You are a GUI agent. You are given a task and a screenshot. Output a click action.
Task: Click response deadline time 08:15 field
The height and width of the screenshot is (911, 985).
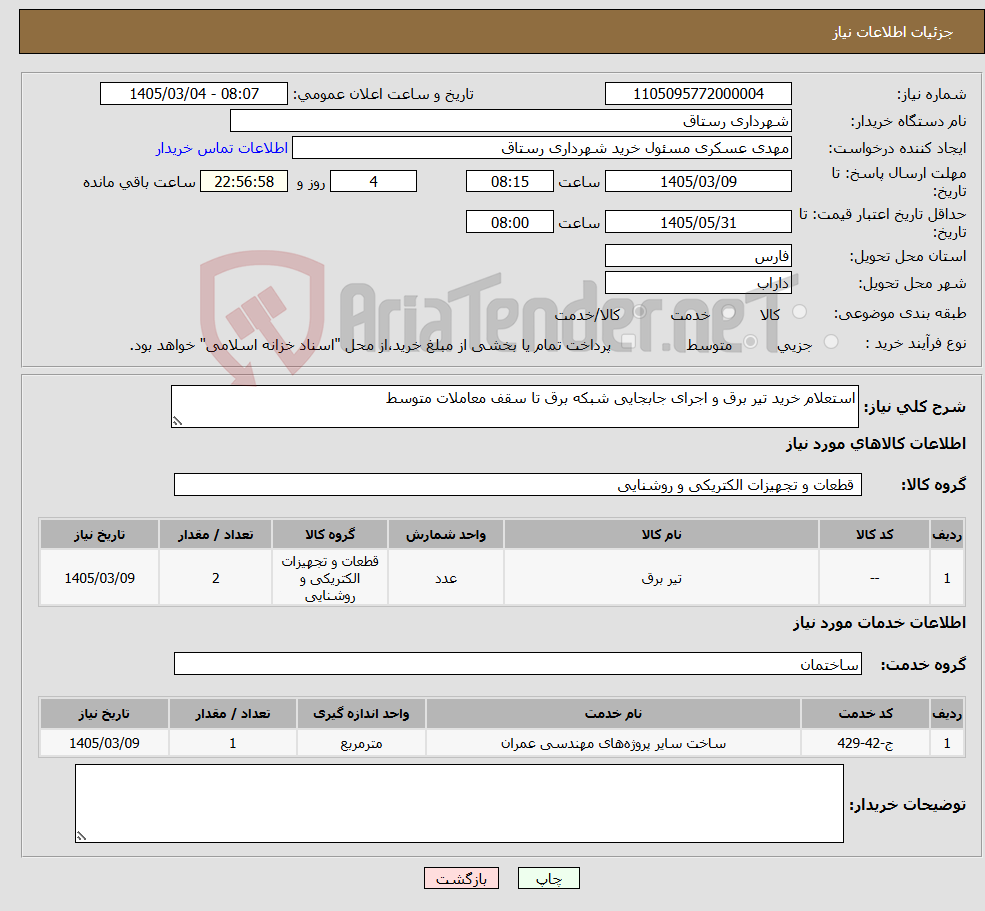click(509, 182)
